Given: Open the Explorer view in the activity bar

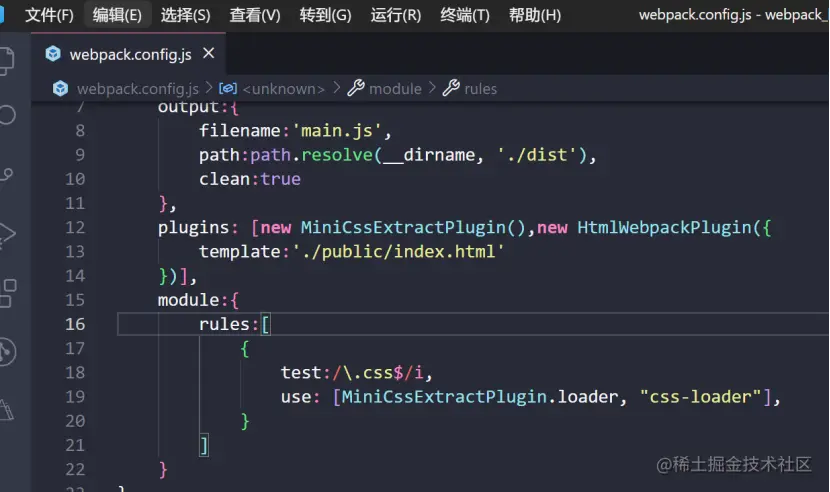Looking at the screenshot, I should pos(6,60).
